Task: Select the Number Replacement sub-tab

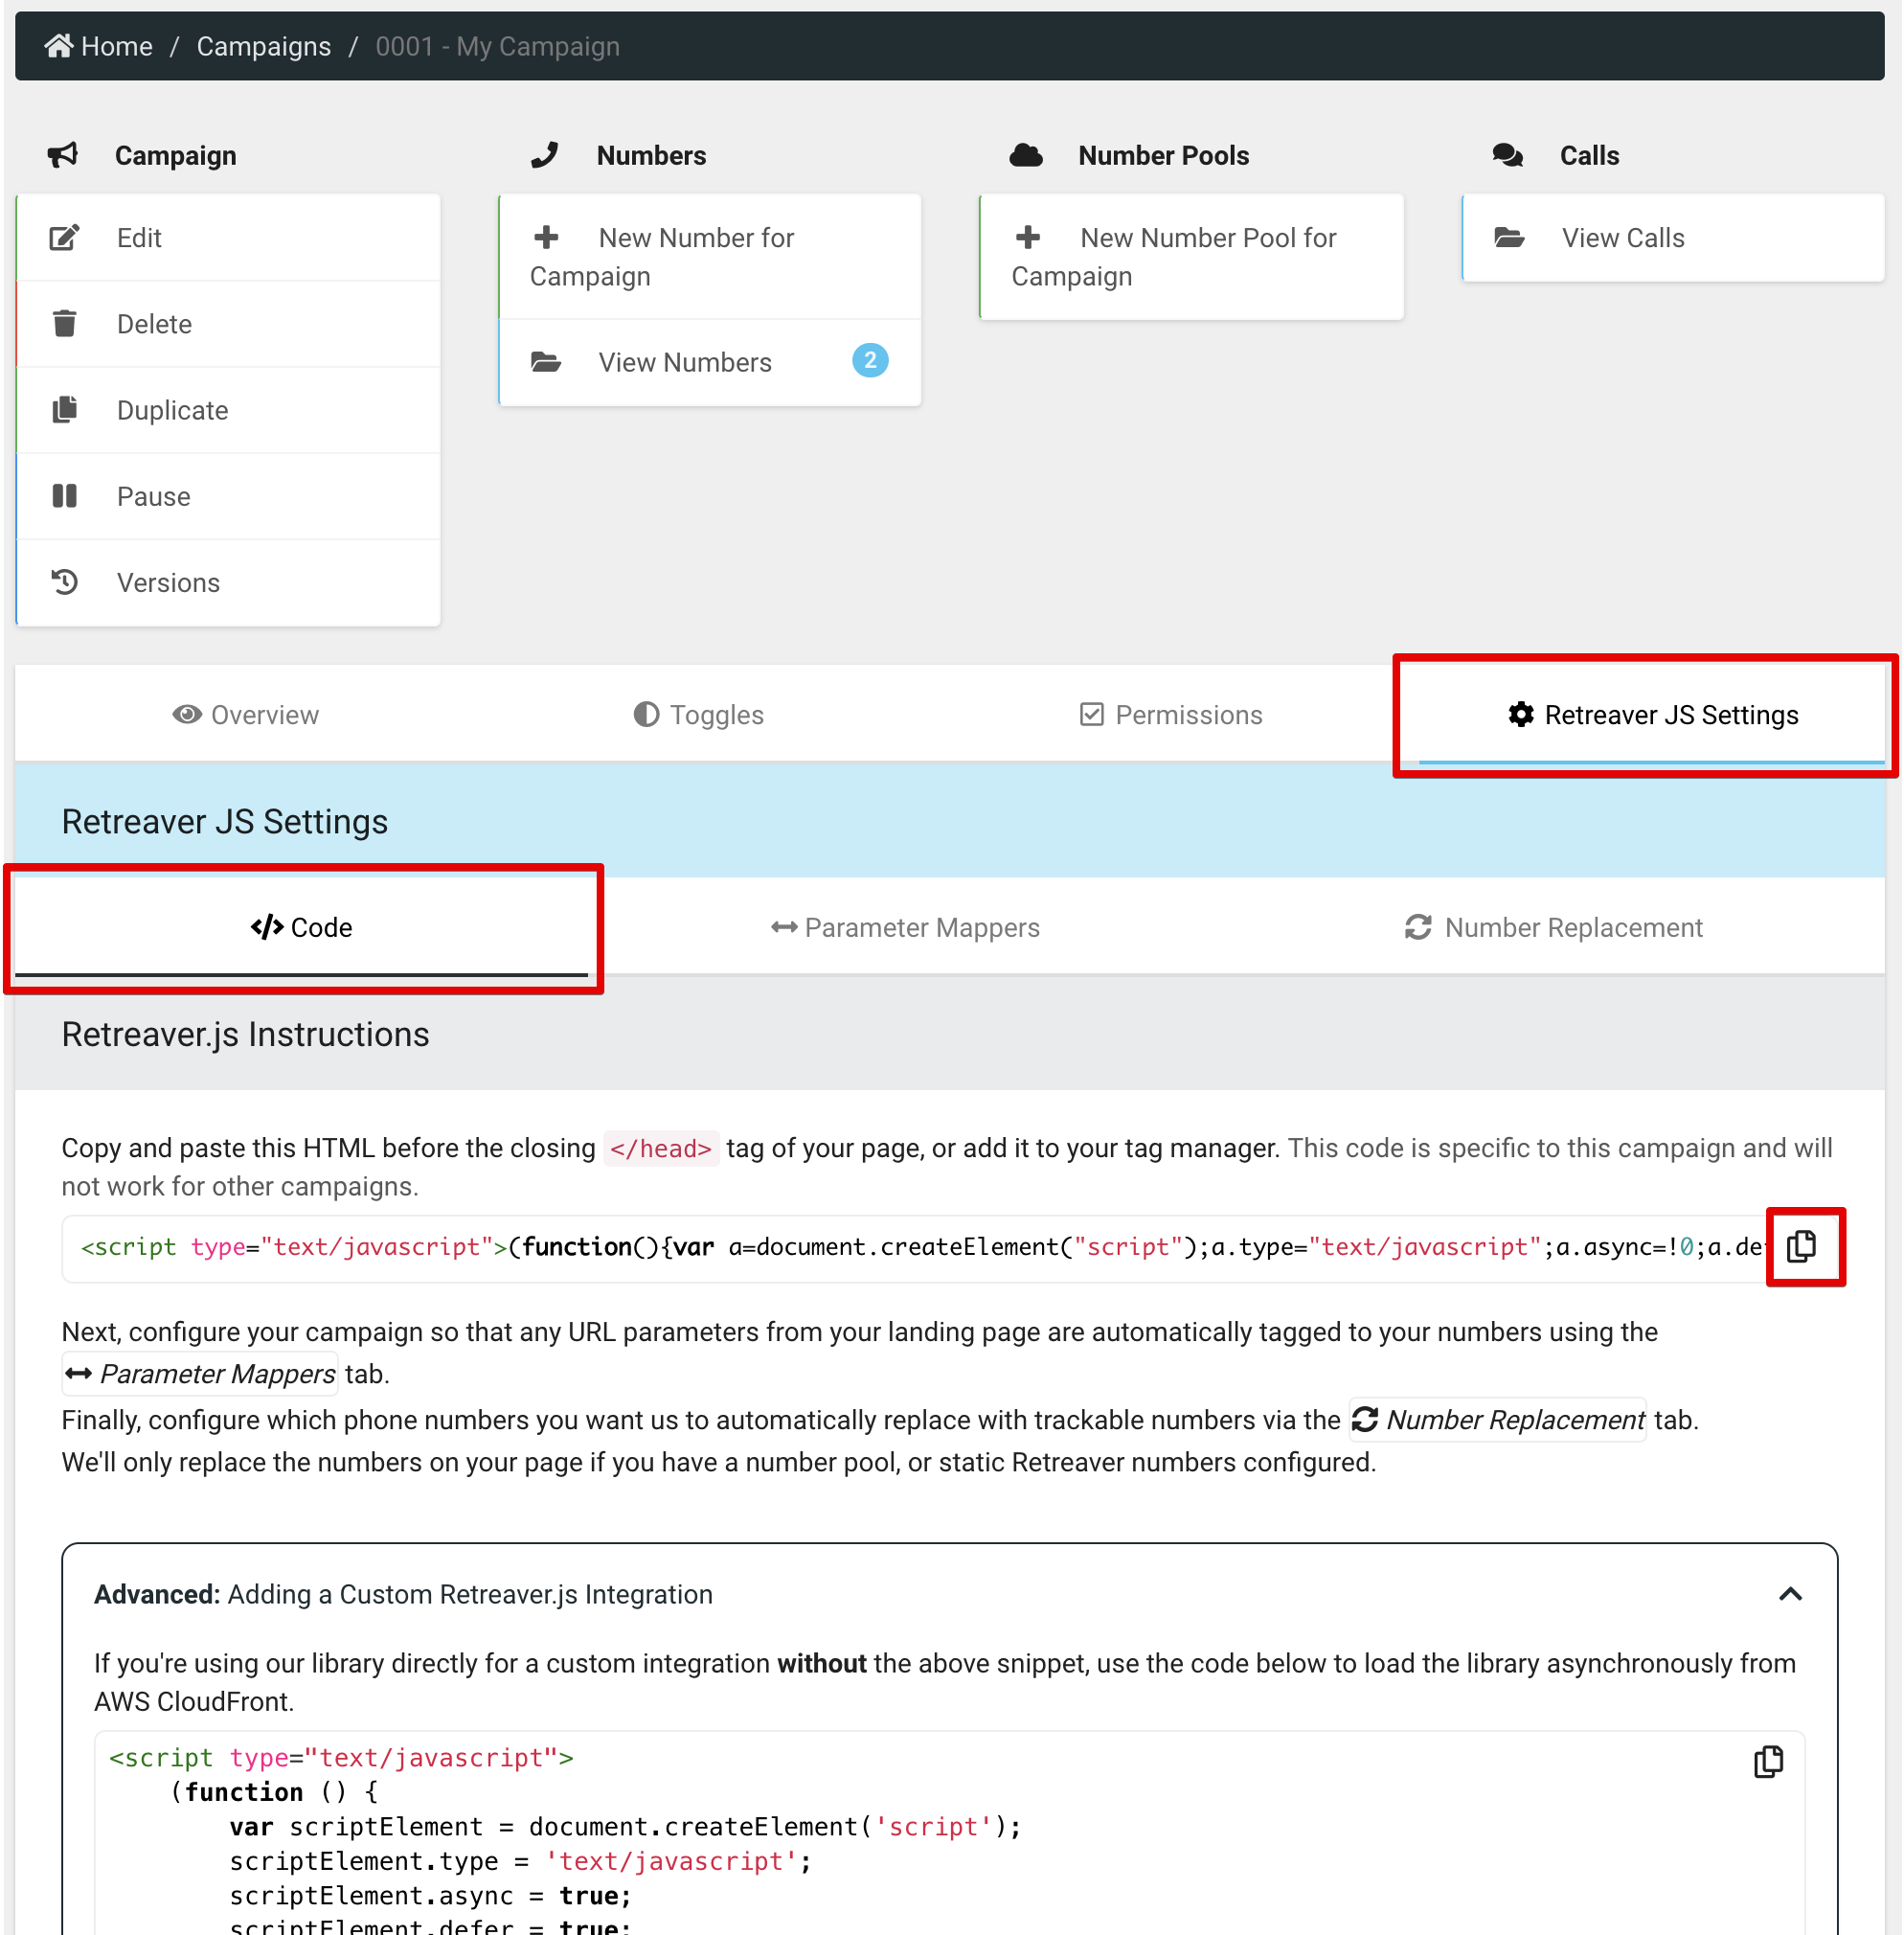Action: point(1553,928)
